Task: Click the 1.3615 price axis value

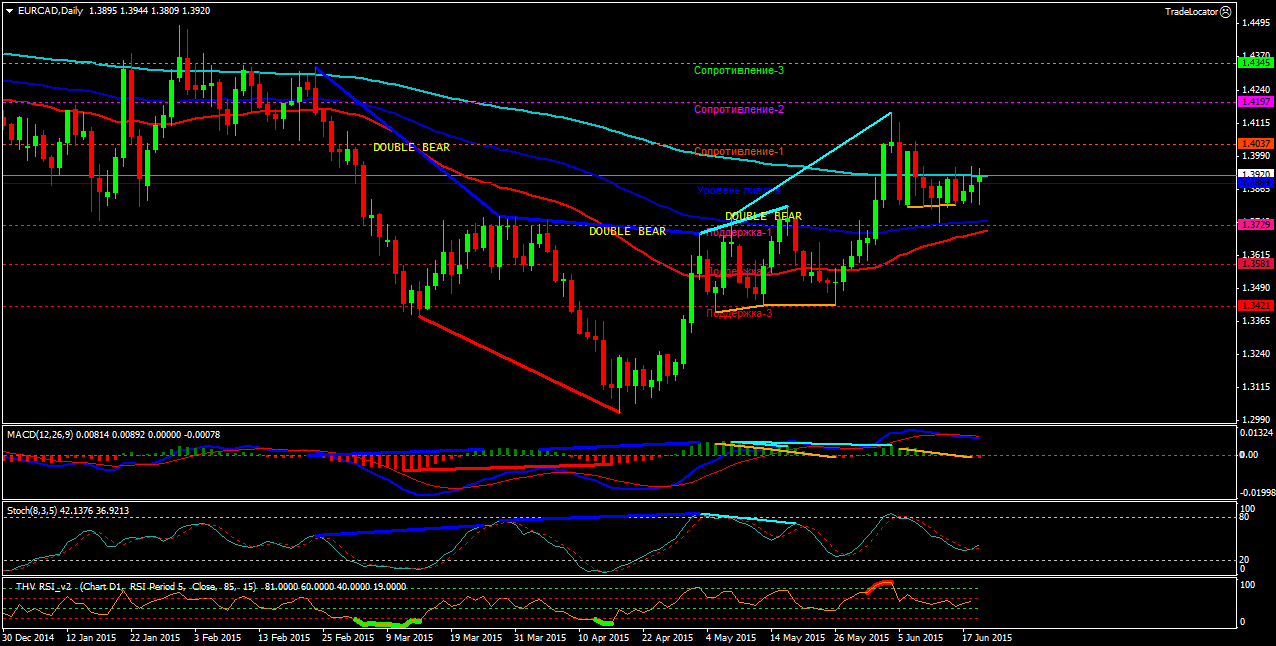Action: [1256, 255]
